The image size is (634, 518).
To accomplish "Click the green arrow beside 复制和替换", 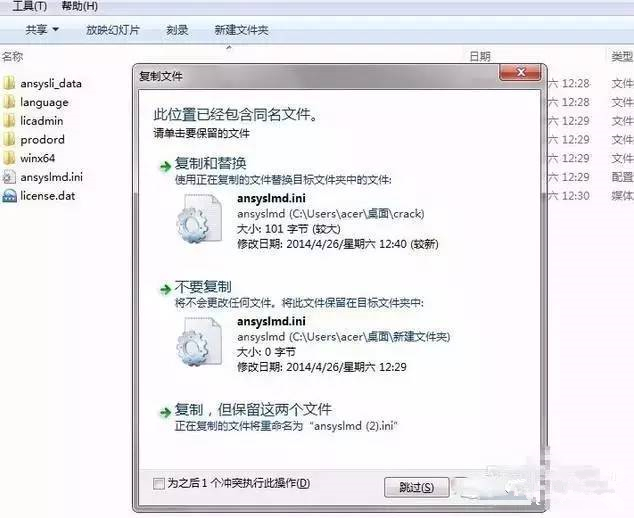I will pos(165,166).
